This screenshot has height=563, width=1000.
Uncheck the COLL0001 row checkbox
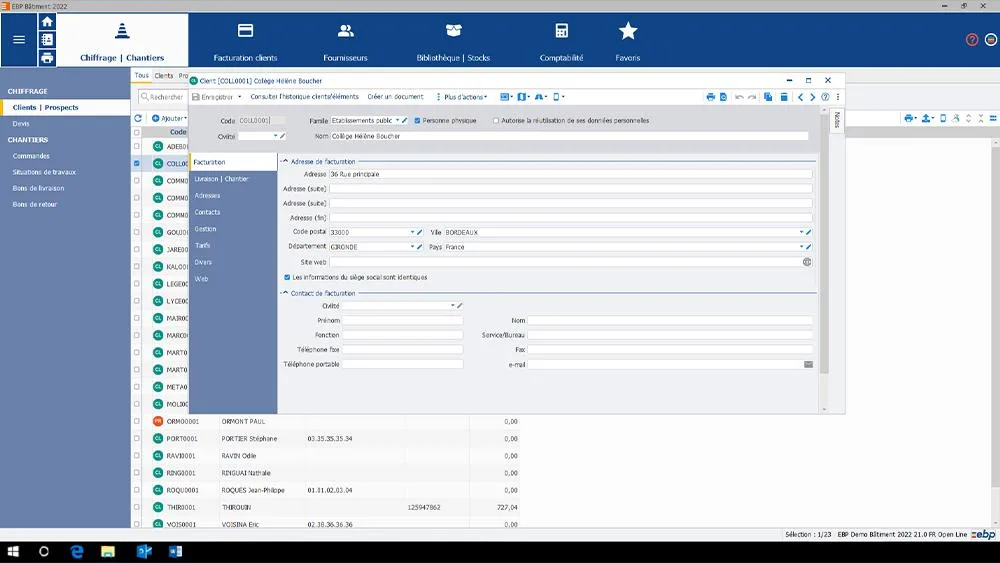136,163
